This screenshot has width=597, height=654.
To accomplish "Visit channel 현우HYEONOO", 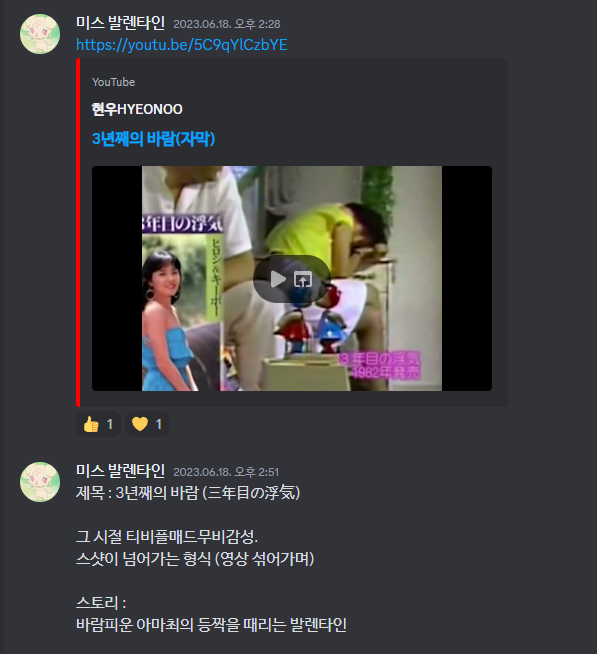I will pyautogui.click(x=137, y=109).
